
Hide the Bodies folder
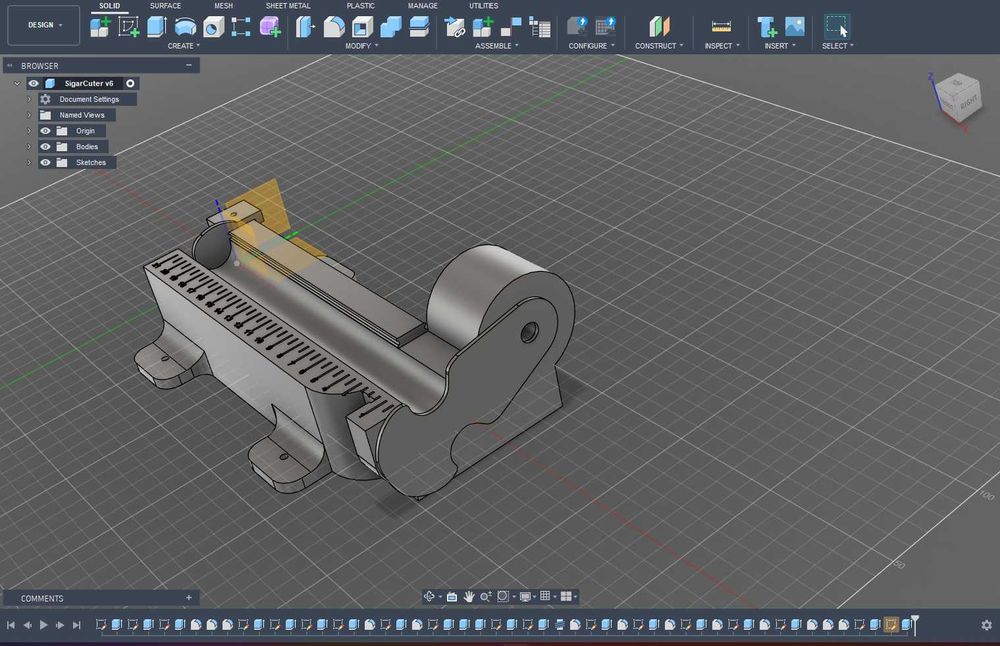tap(45, 147)
